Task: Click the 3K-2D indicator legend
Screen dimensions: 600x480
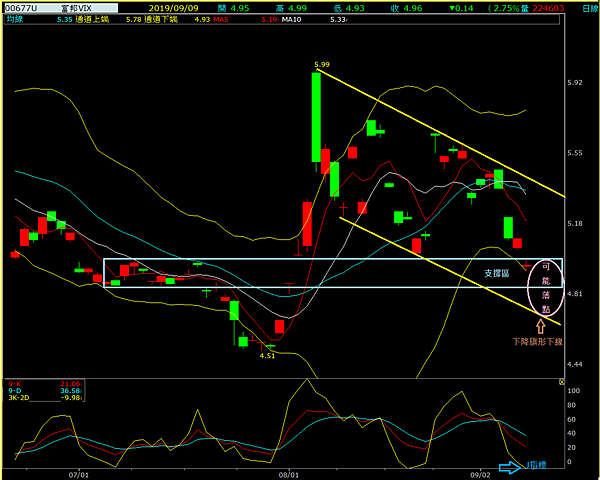Action: click(19, 397)
